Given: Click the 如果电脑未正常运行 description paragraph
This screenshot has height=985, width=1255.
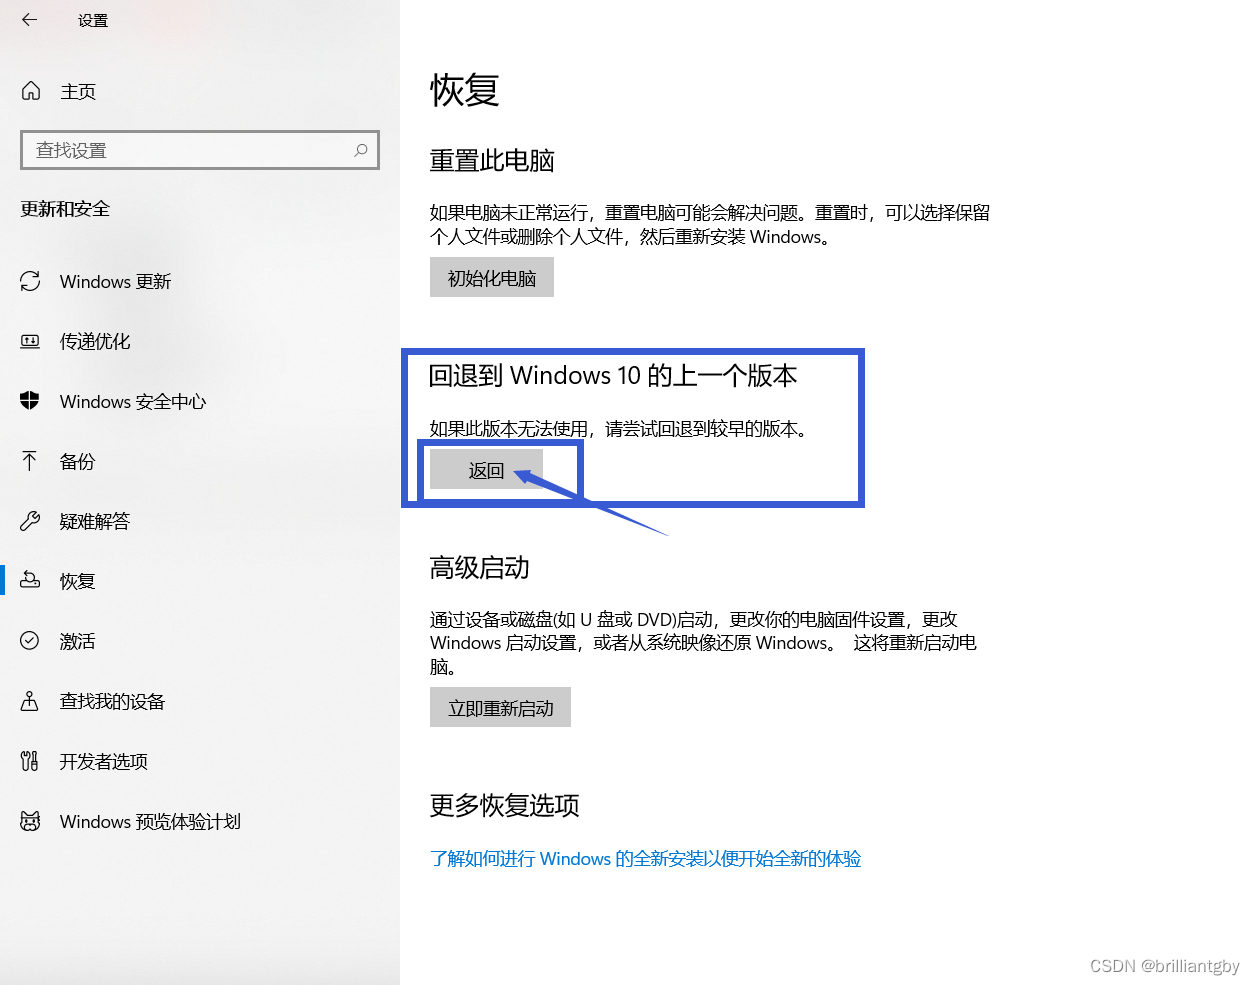Looking at the screenshot, I should point(710,225).
